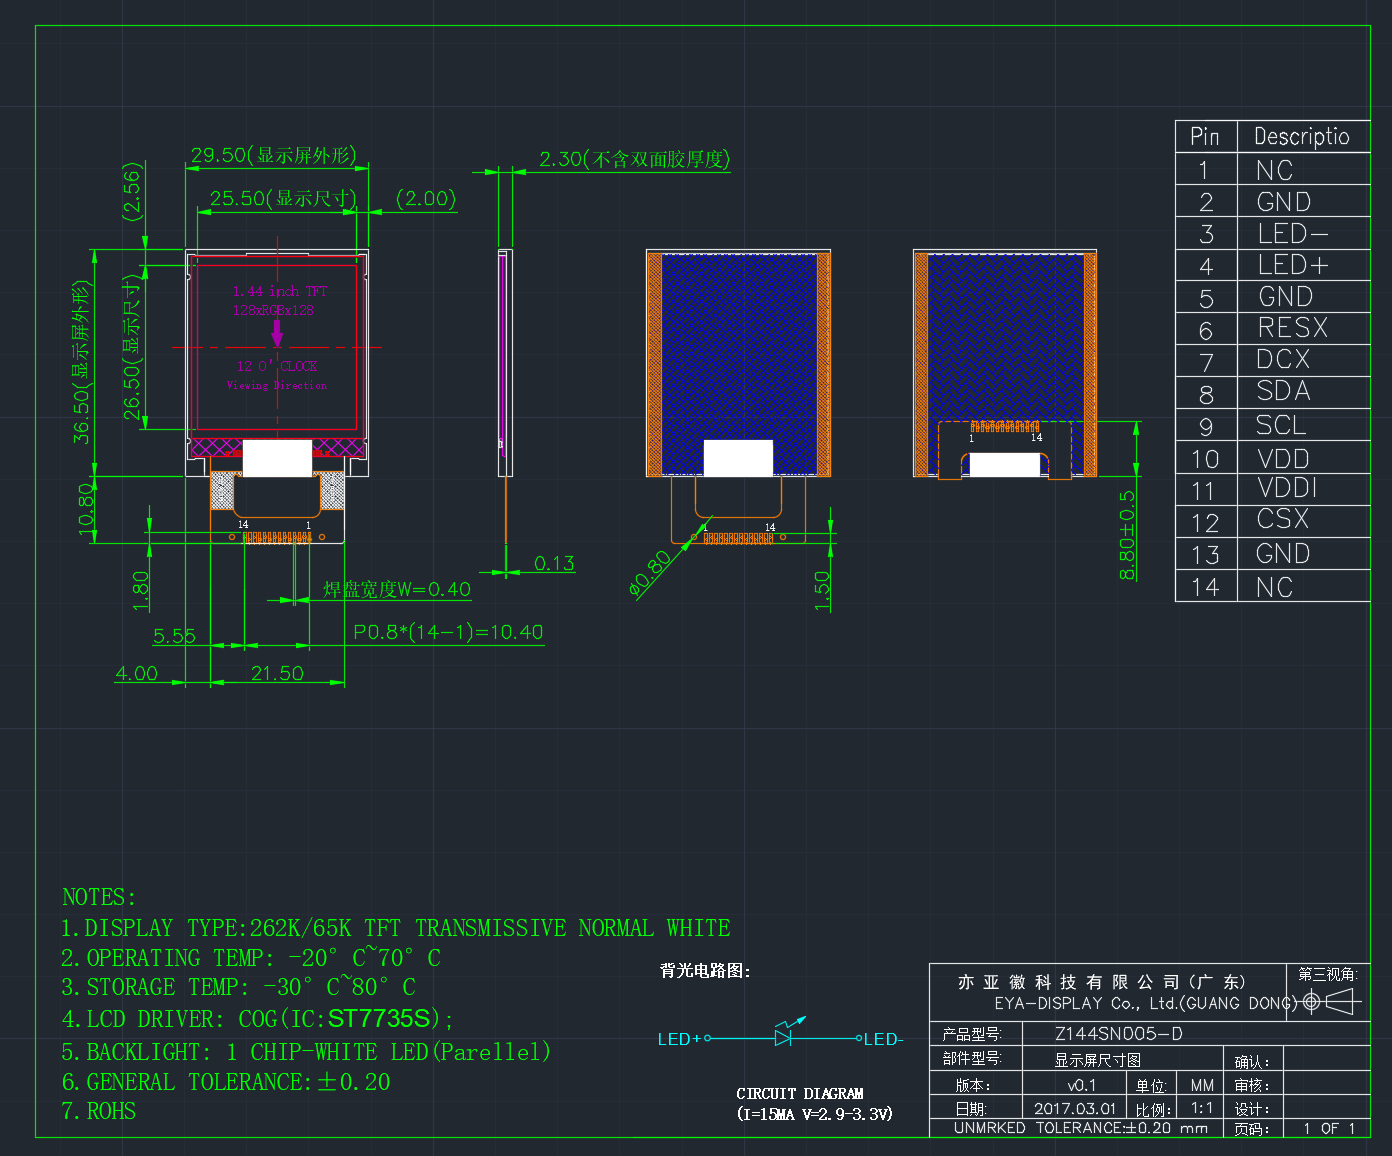Click the "7.ROHS" note
1392x1156 pixels.
(x=98, y=1111)
